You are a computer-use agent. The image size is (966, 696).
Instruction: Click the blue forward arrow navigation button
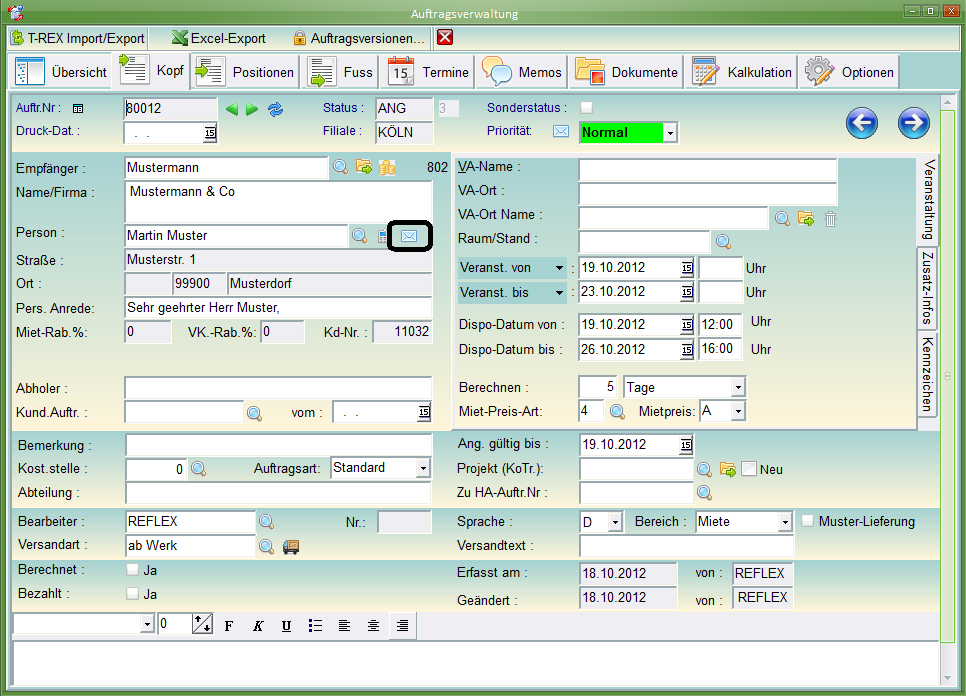pos(913,123)
